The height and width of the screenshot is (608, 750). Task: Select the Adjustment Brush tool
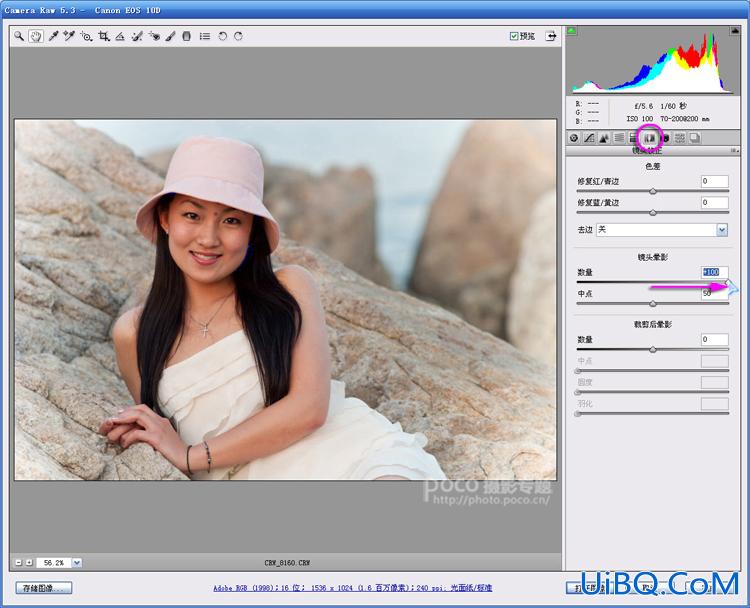click(x=171, y=36)
